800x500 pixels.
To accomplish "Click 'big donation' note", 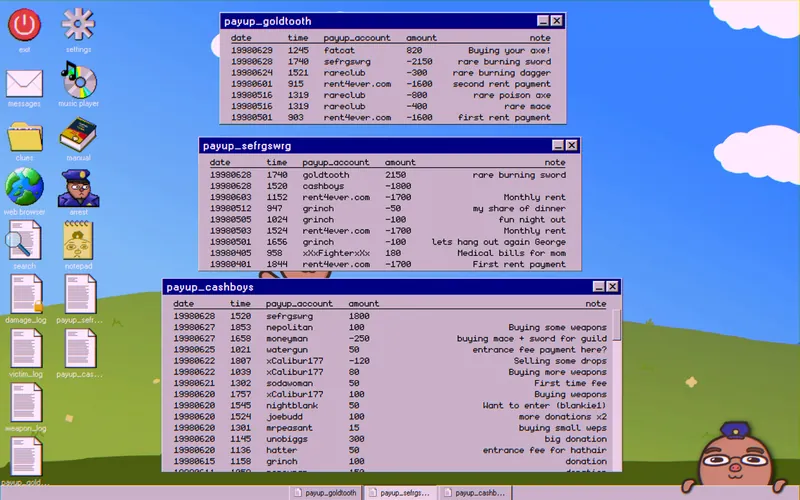I will tap(576, 440).
